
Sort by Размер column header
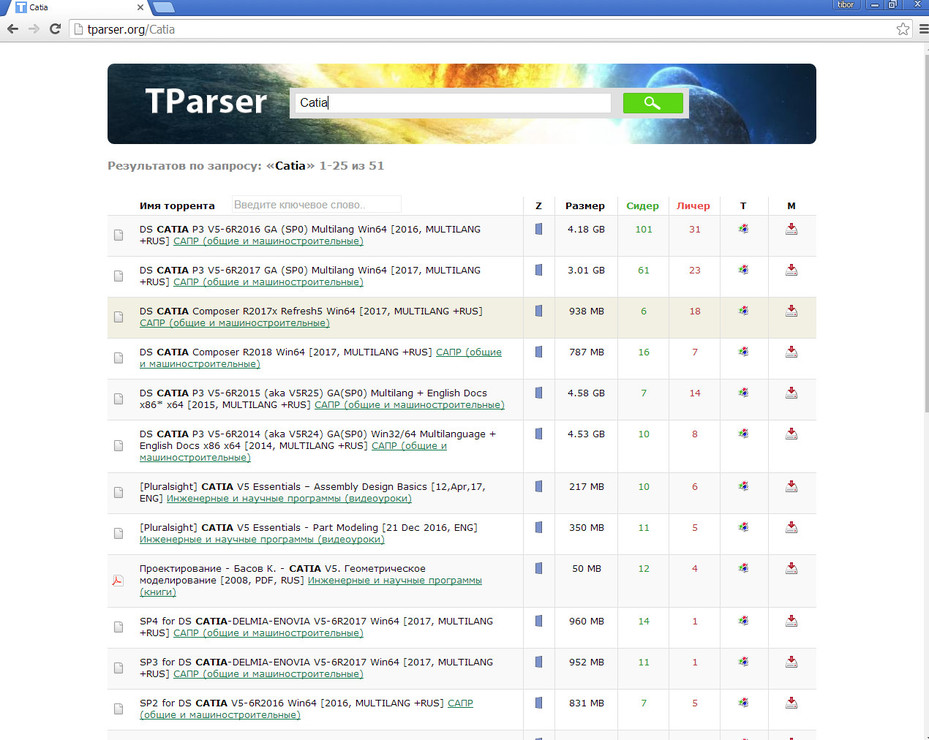(x=585, y=206)
